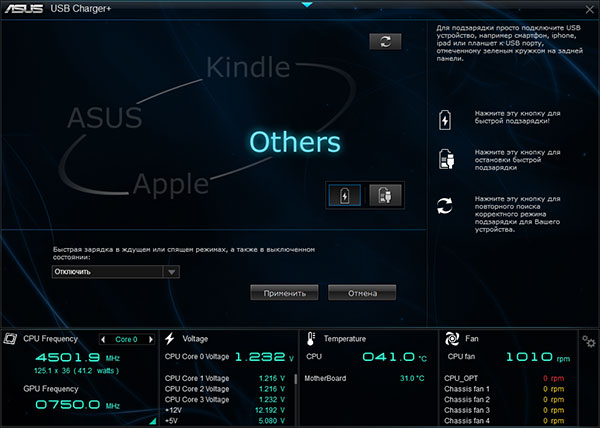
Task: Expand CPU panel via green corner triangle
Action: pyautogui.click(x=153, y=421)
